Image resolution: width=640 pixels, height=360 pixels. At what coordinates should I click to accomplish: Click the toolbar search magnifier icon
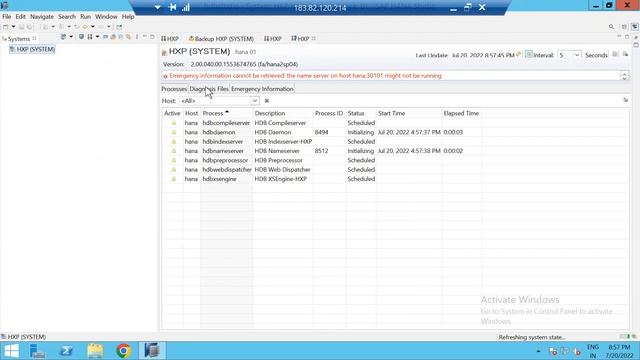[x=611, y=27]
